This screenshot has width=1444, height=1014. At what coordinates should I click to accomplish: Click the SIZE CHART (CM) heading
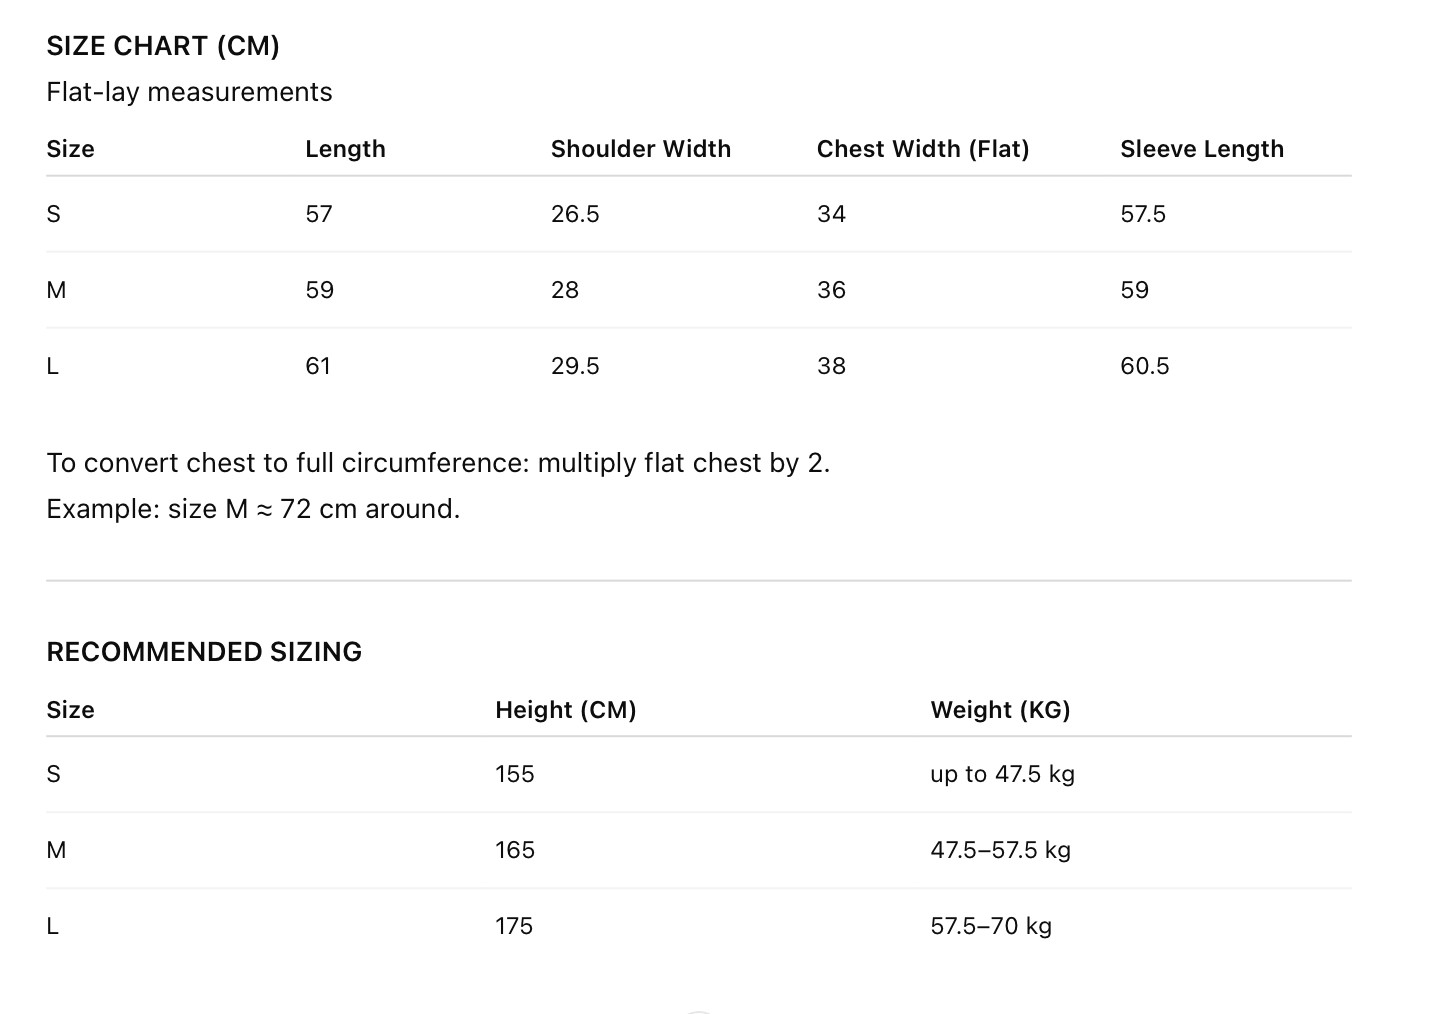pyautogui.click(x=163, y=46)
